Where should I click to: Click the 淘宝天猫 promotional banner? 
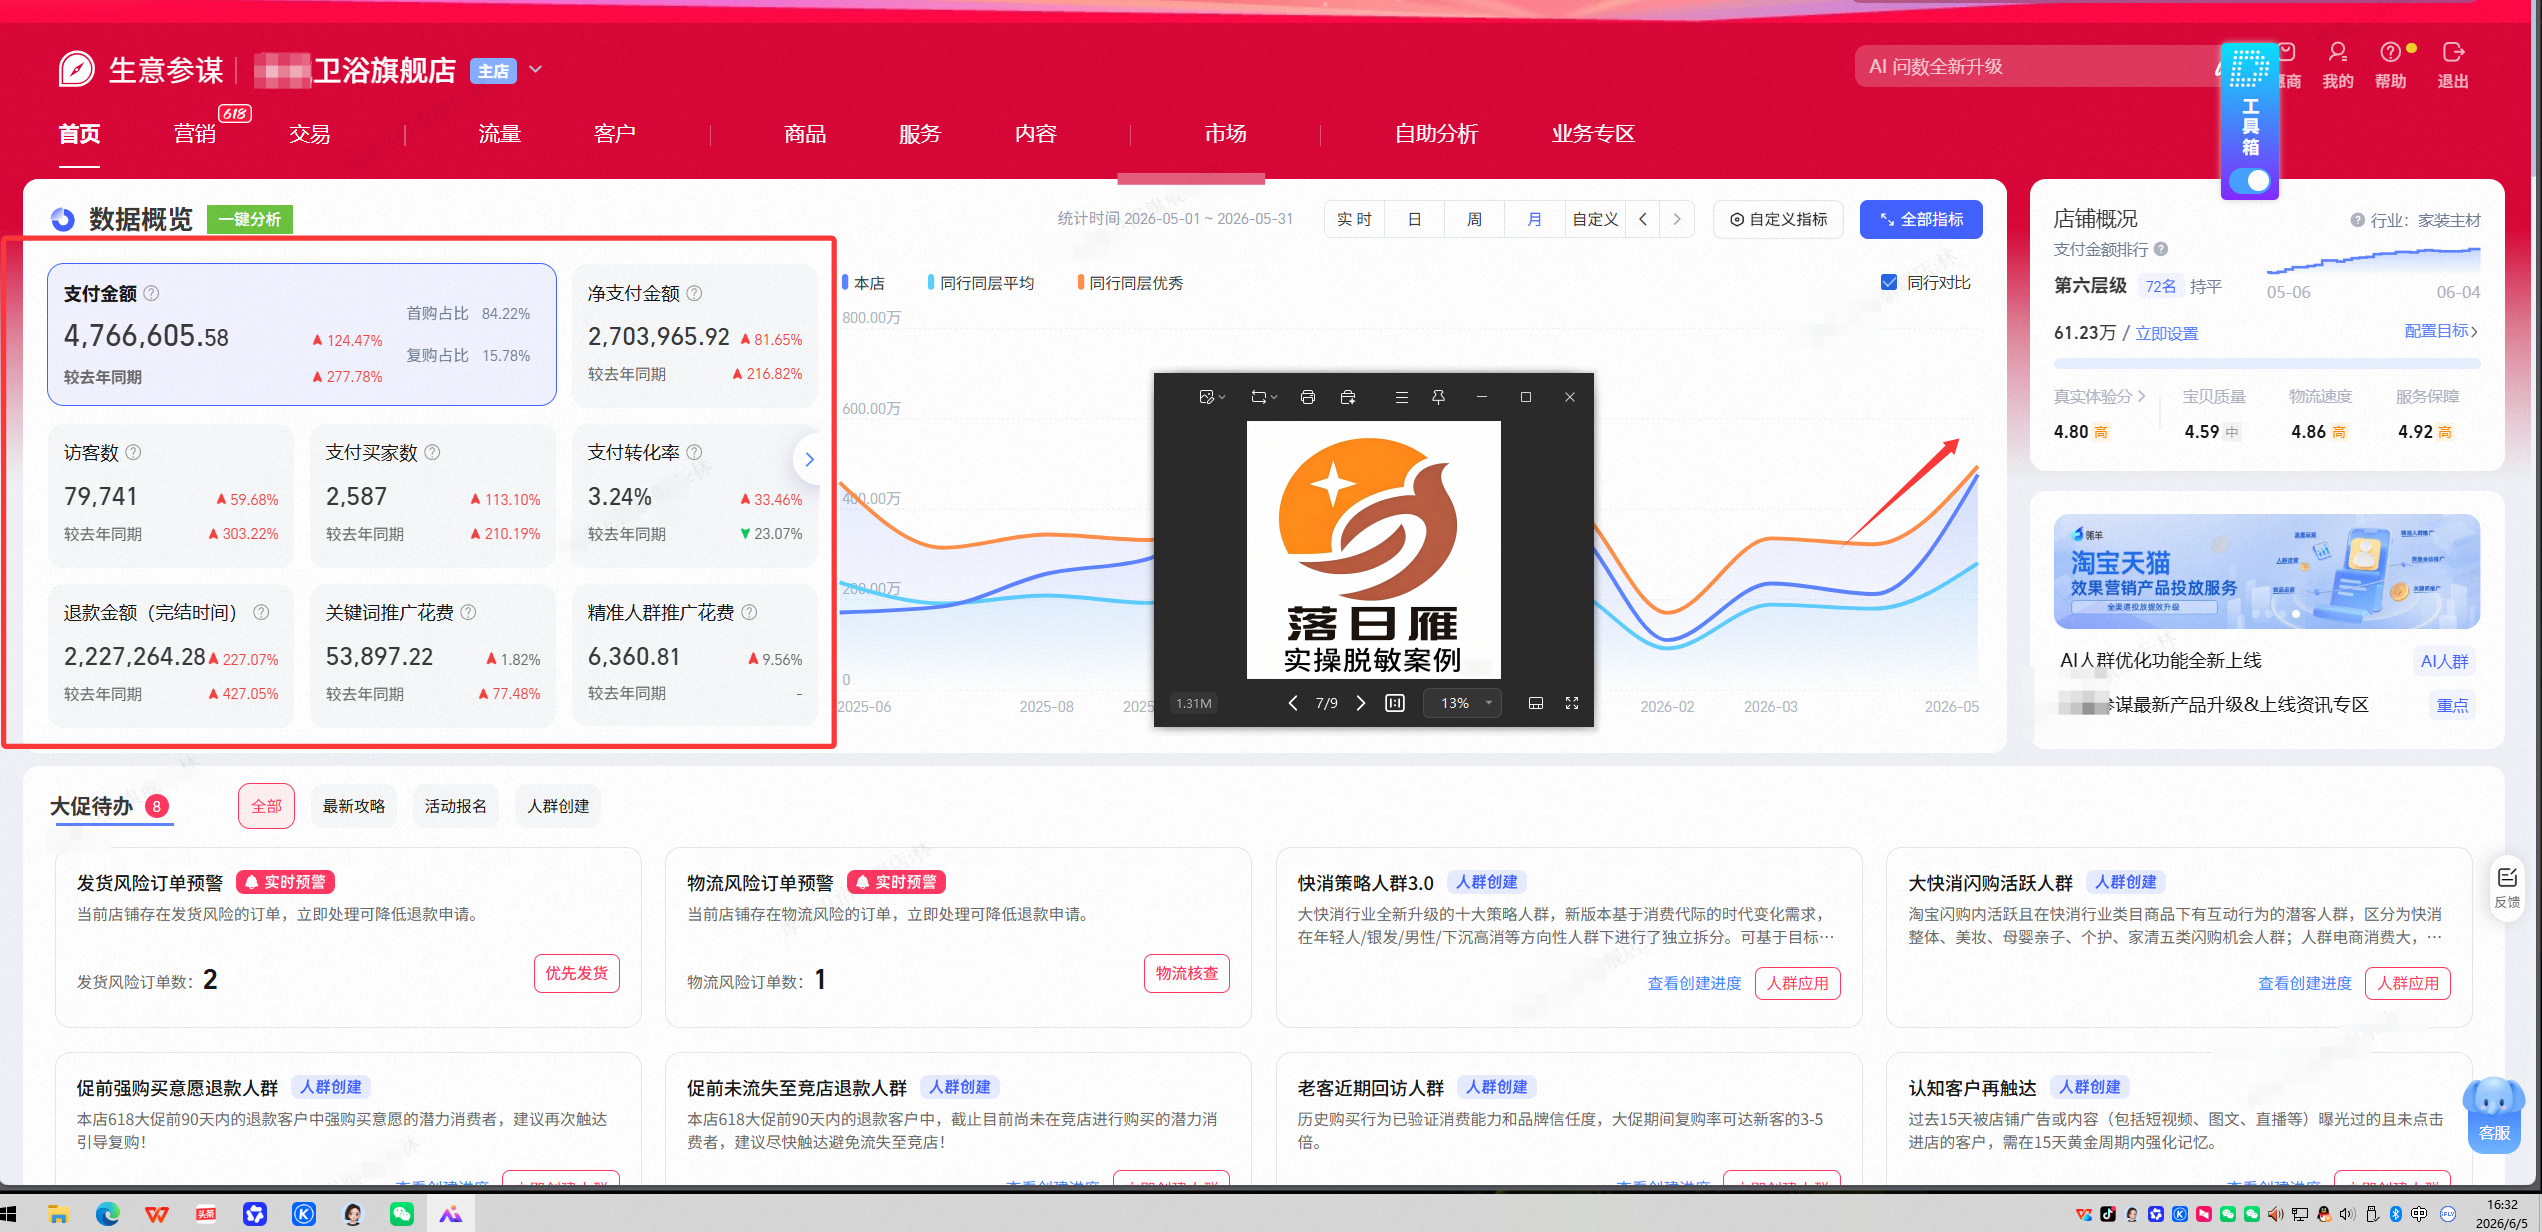(2266, 571)
